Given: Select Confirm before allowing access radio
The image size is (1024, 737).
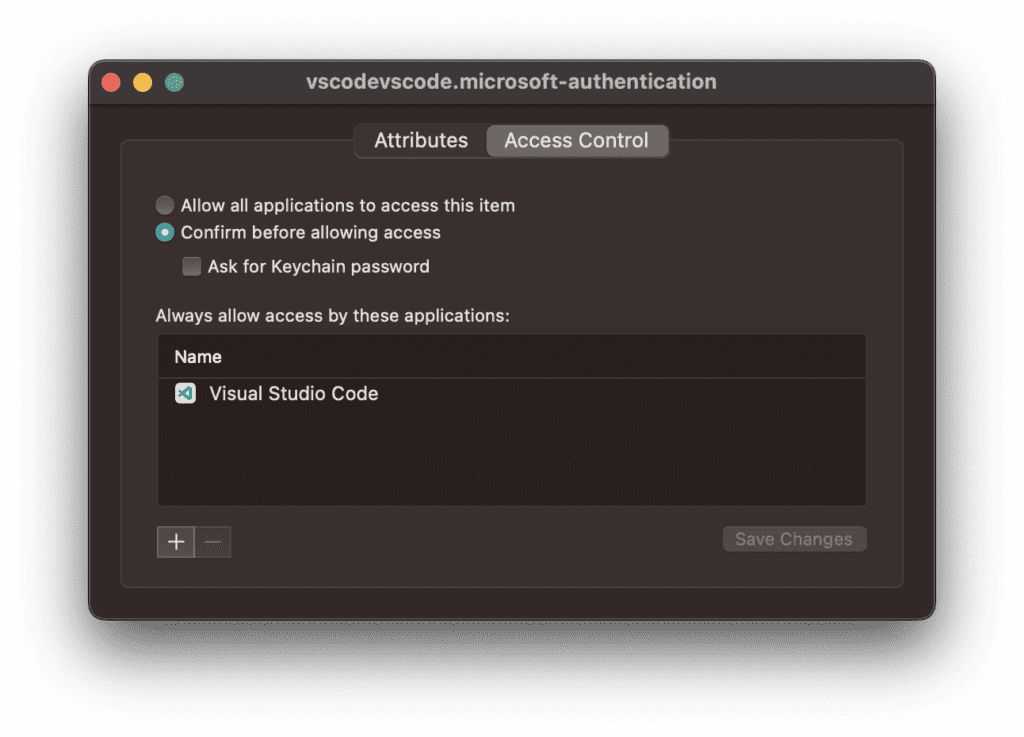Looking at the screenshot, I should pyautogui.click(x=165, y=232).
